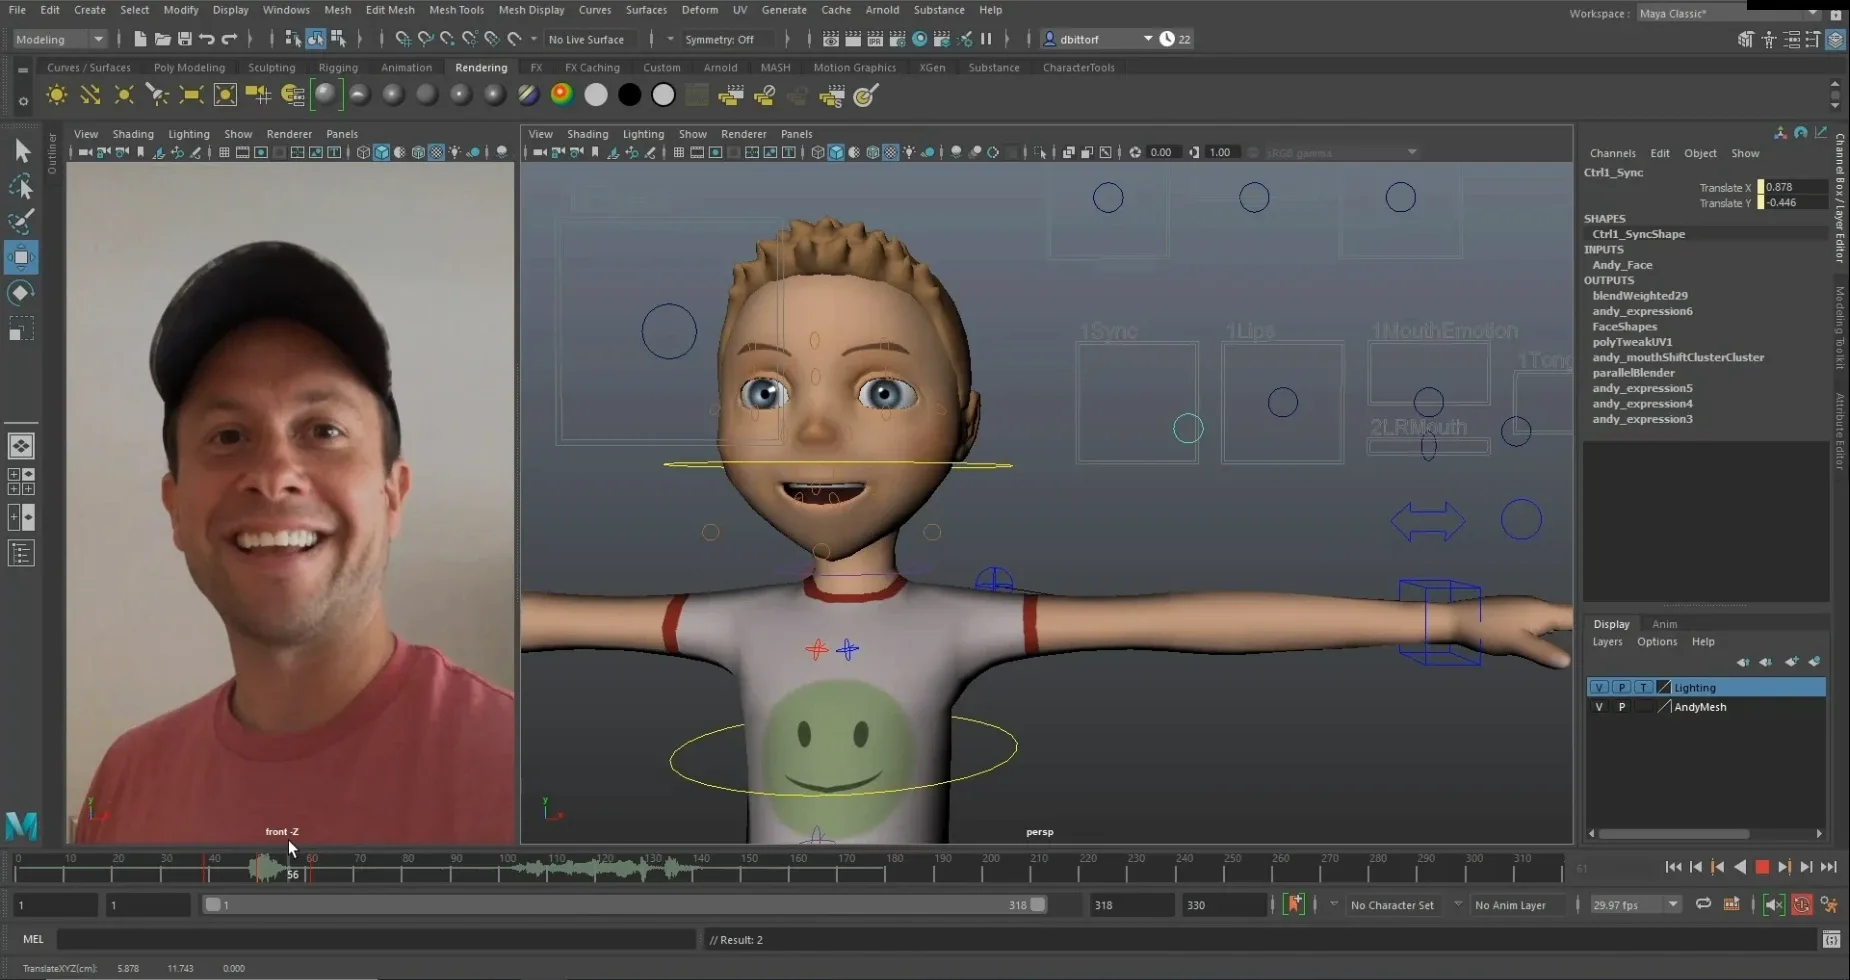Screen dimensions: 1850x980
Task: Open the Deform menu
Action: point(699,10)
